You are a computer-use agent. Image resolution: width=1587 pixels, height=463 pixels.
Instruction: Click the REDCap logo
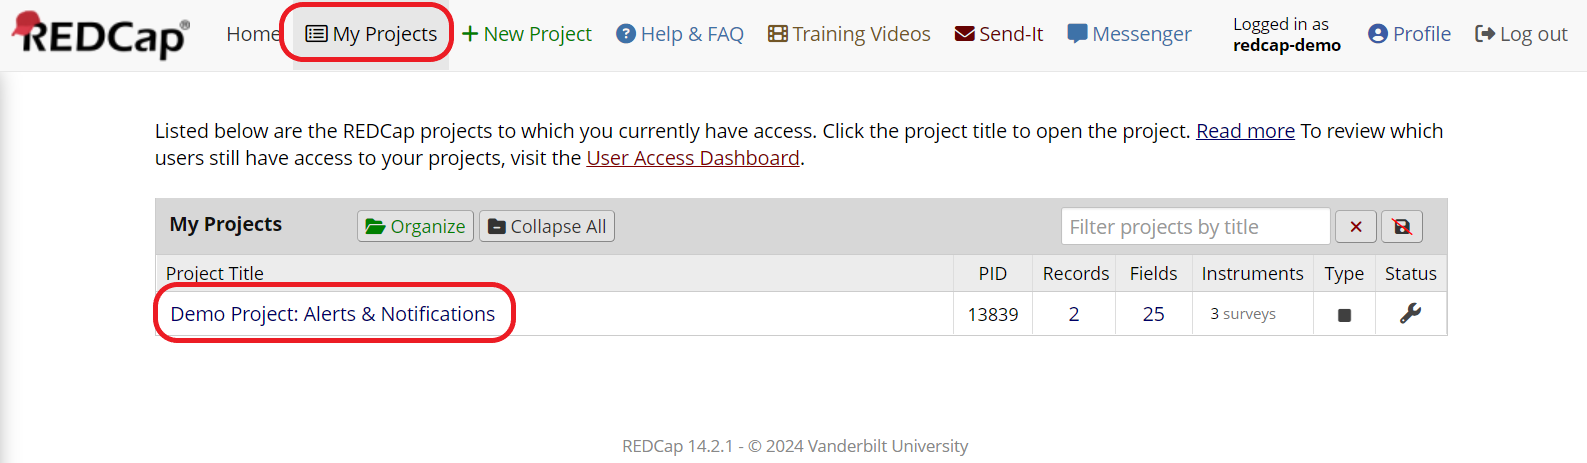pos(100,35)
